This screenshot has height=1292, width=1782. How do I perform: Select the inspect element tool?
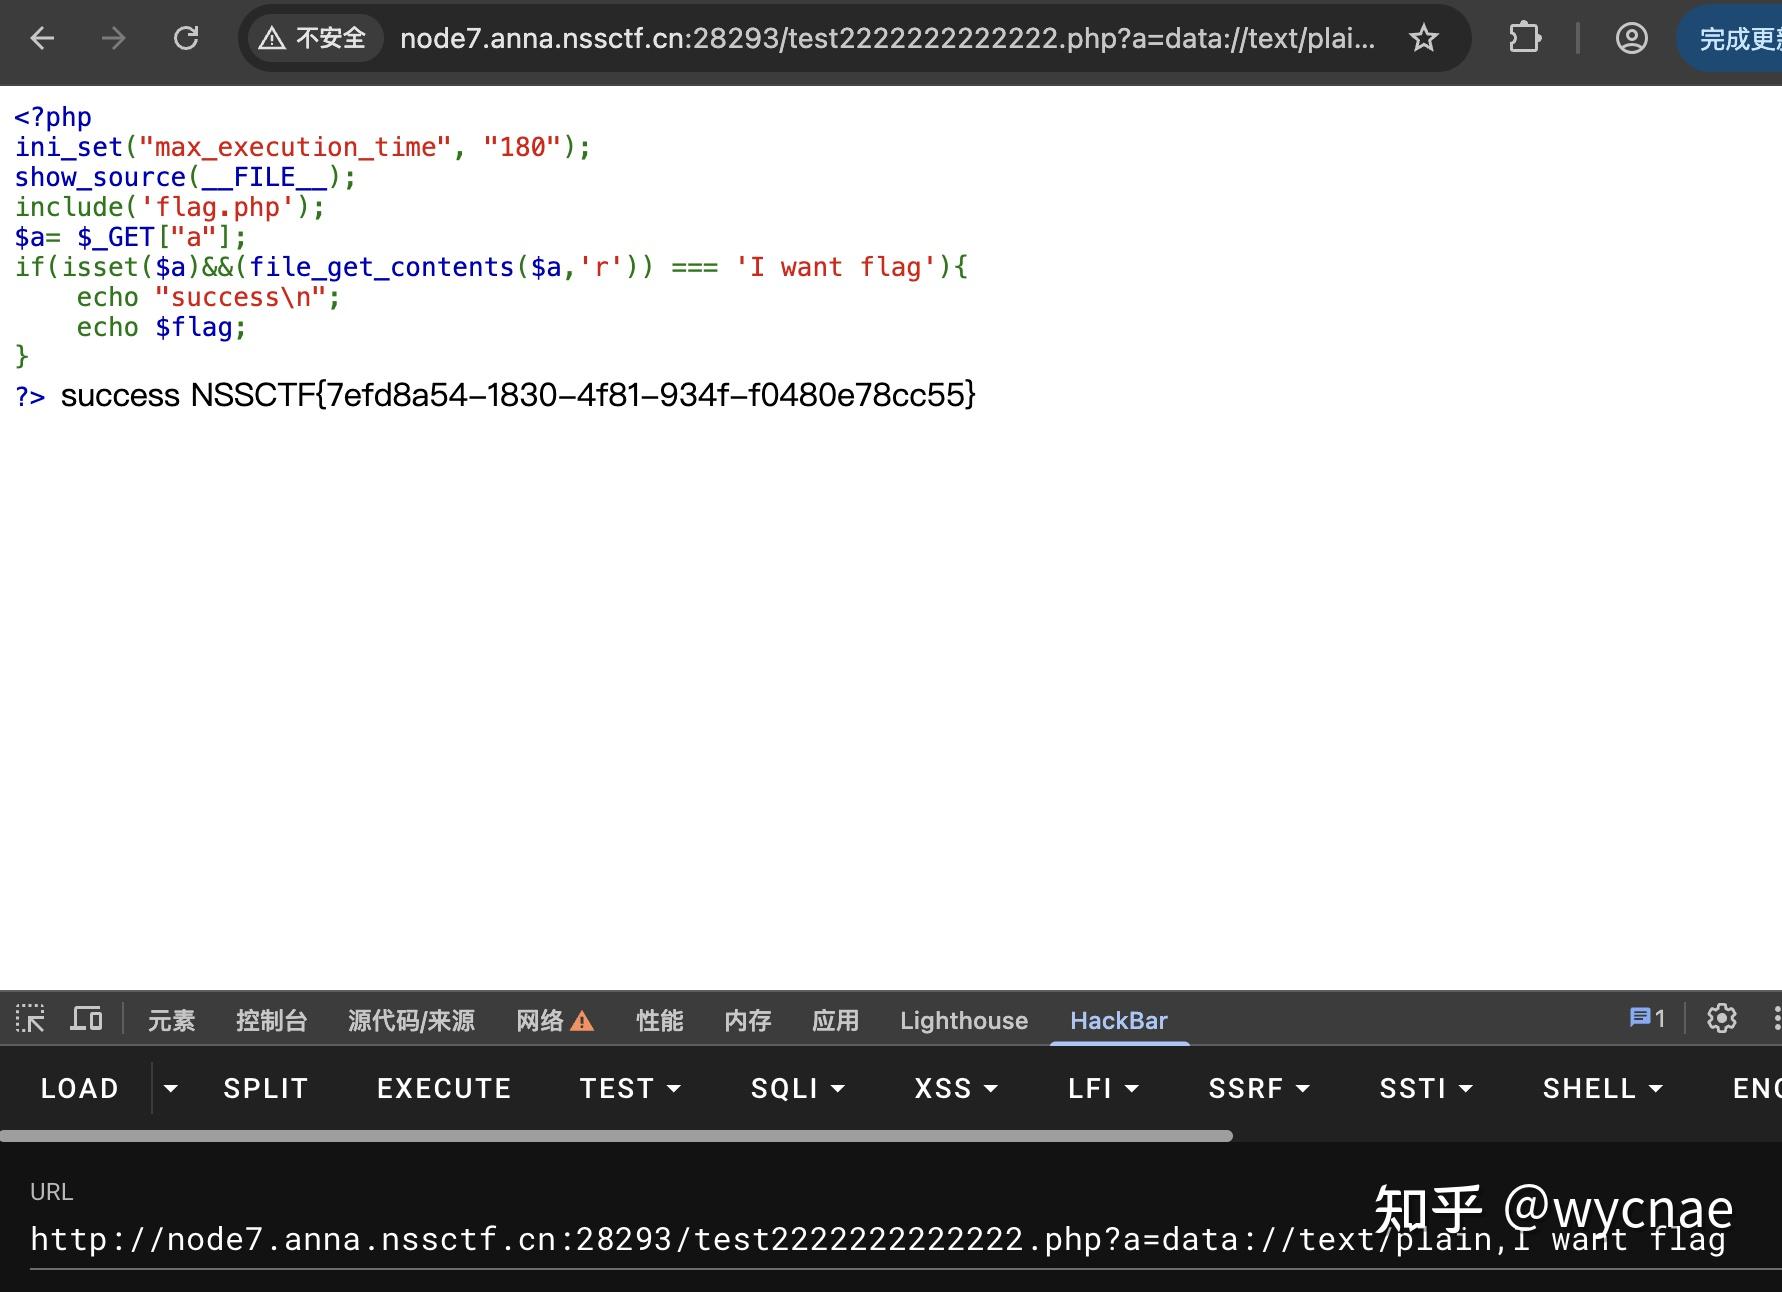[30, 1019]
